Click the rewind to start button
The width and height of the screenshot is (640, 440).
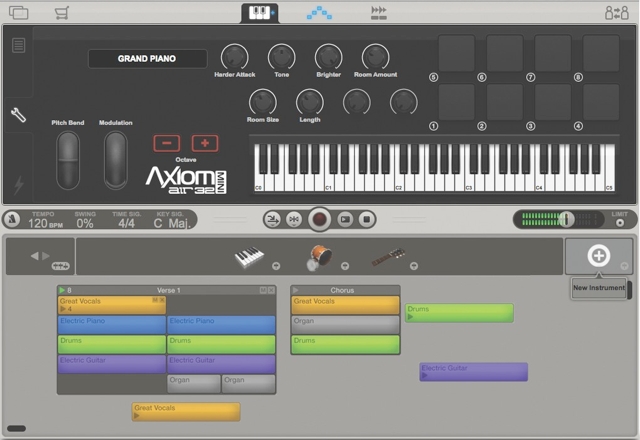(x=294, y=219)
